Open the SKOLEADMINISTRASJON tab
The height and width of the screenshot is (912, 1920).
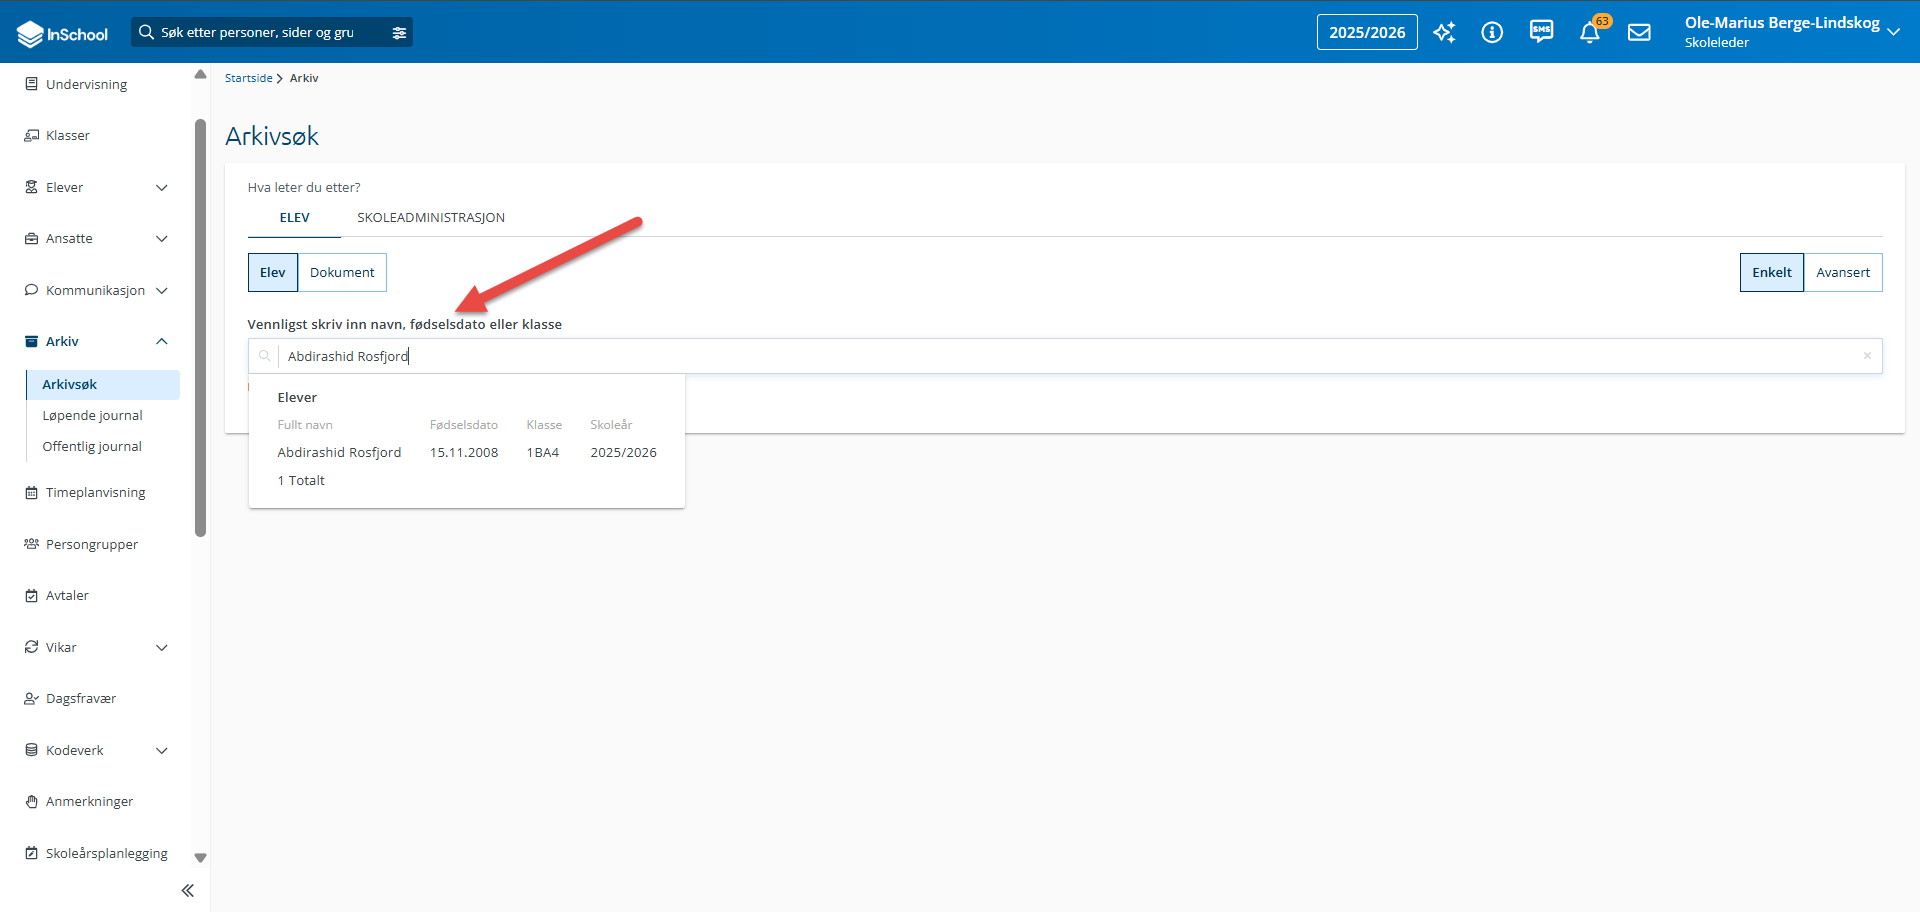(431, 217)
